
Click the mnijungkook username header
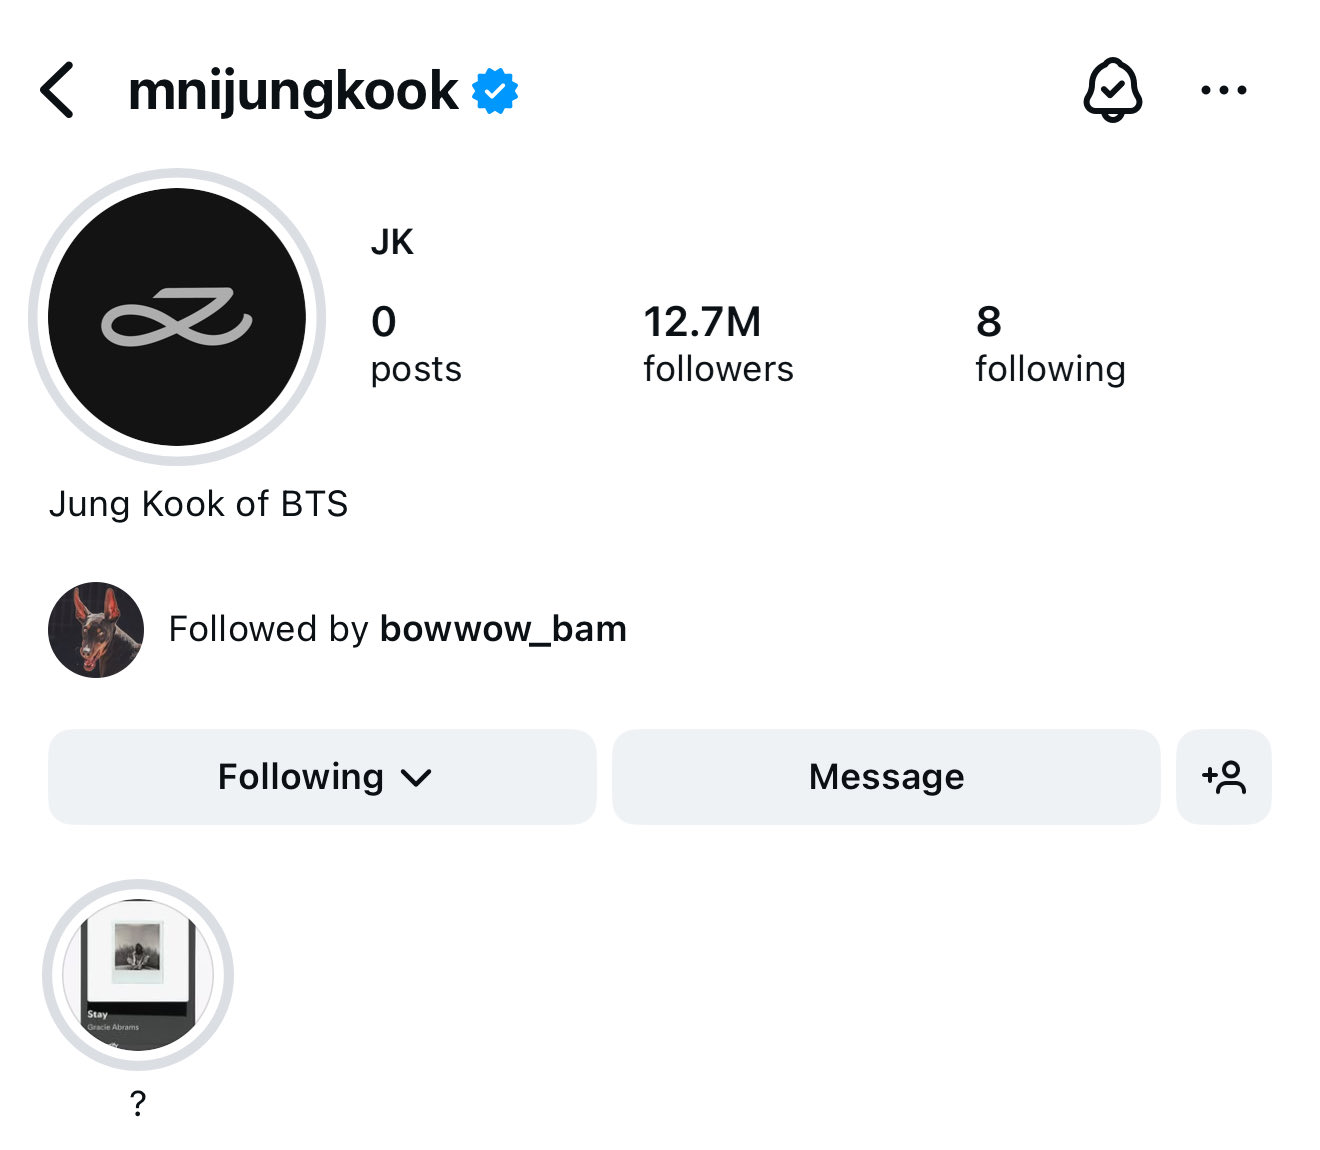[x=293, y=91]
